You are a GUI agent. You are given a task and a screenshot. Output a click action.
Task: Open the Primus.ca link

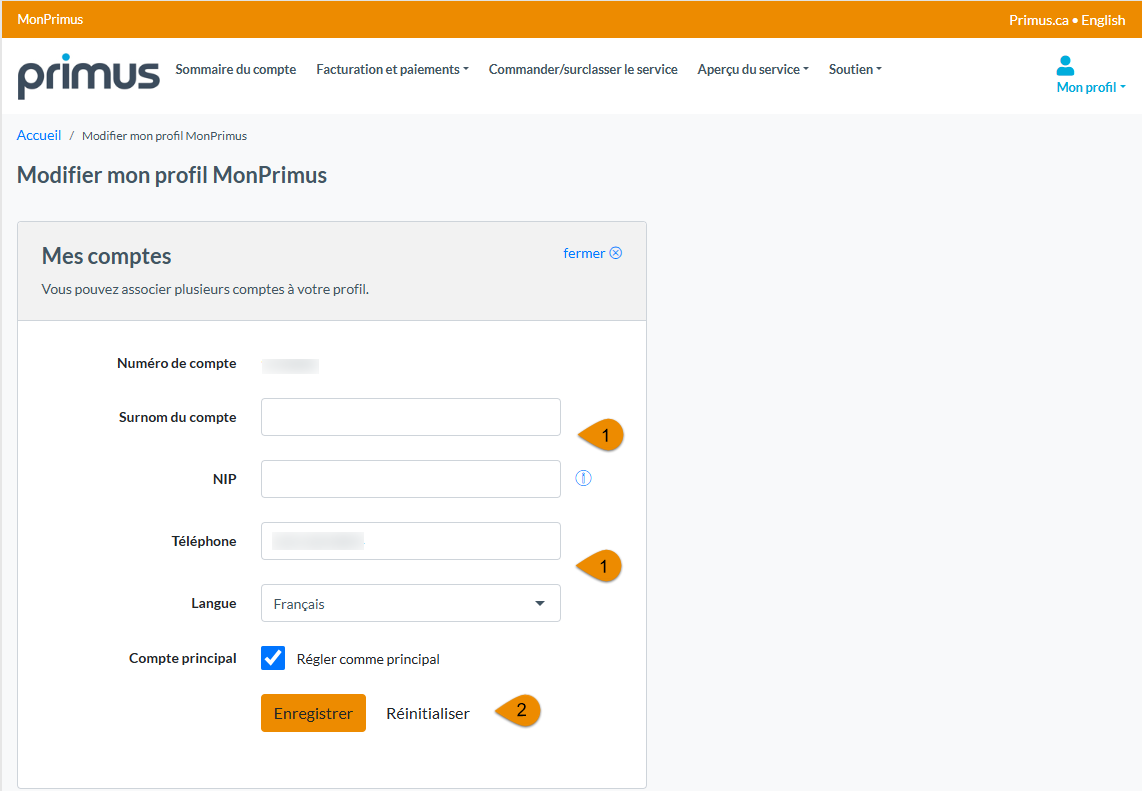(1039, 20)
